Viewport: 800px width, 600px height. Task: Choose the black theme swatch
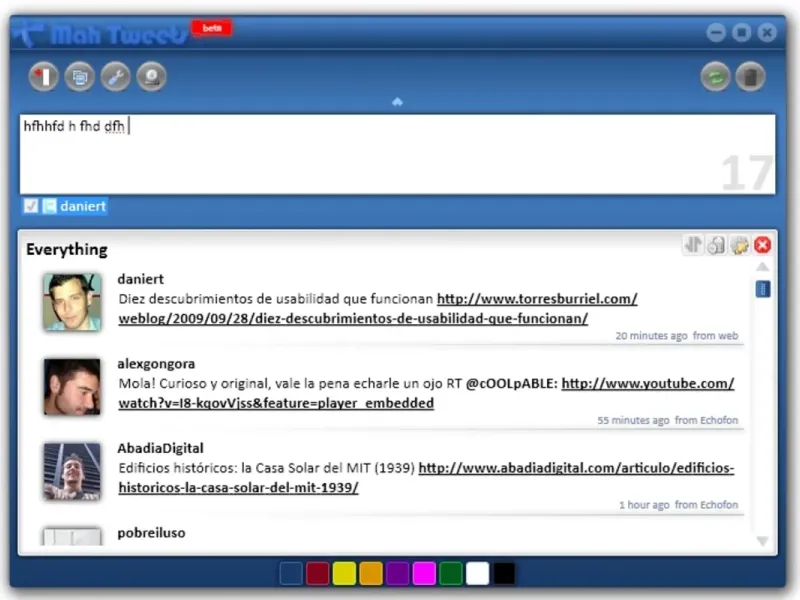(x=504, y=573)
